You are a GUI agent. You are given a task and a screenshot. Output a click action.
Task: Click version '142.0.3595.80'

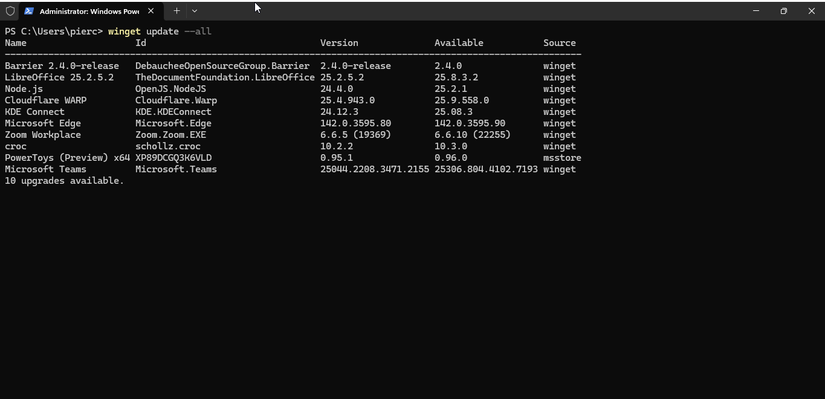(x=356, y=124)
